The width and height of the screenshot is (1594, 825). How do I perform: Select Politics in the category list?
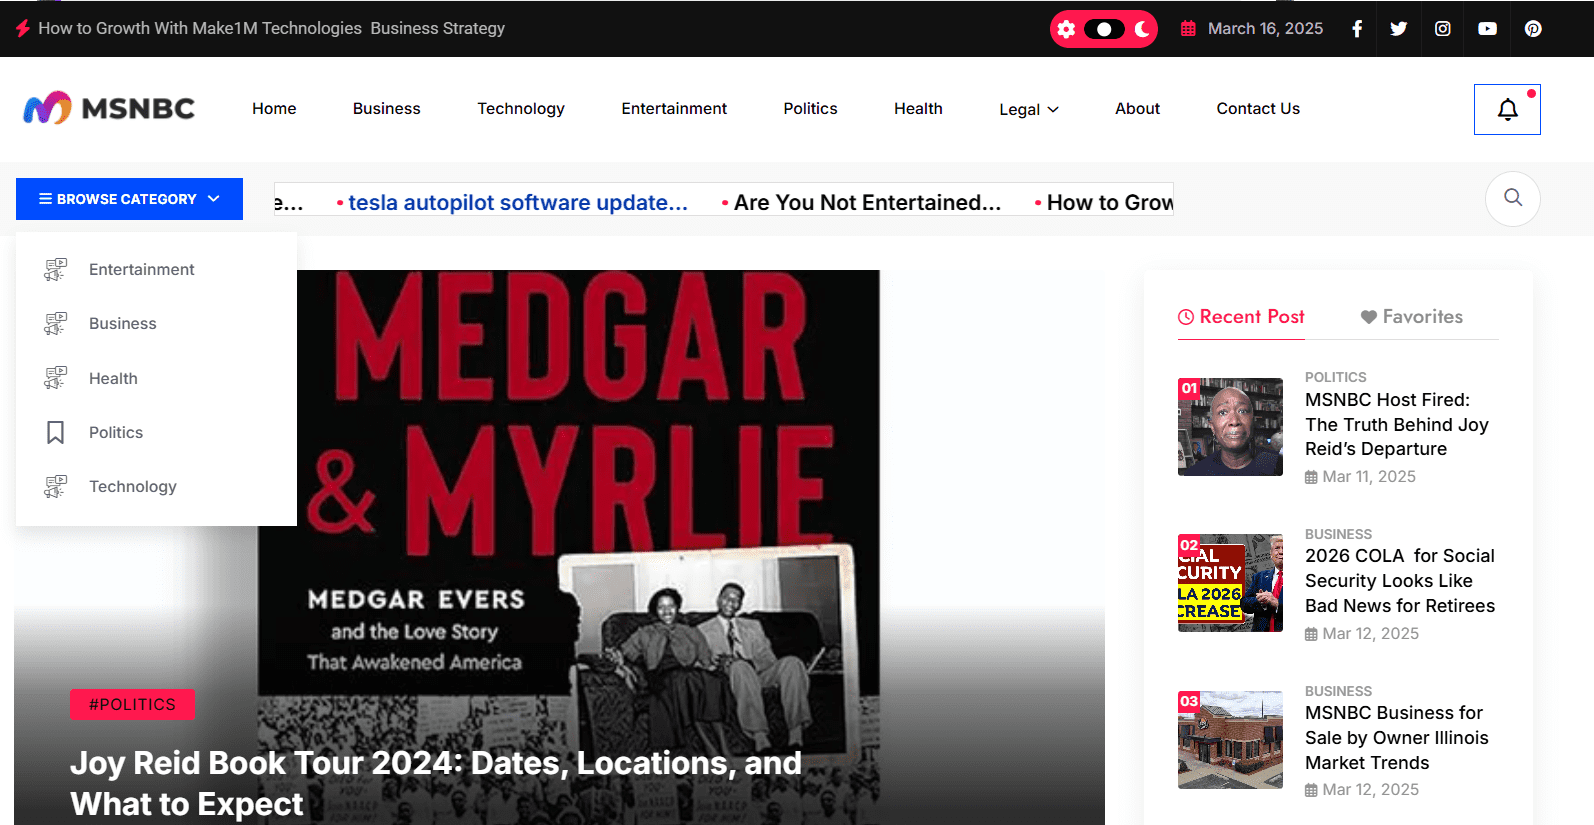coord(116,432)
